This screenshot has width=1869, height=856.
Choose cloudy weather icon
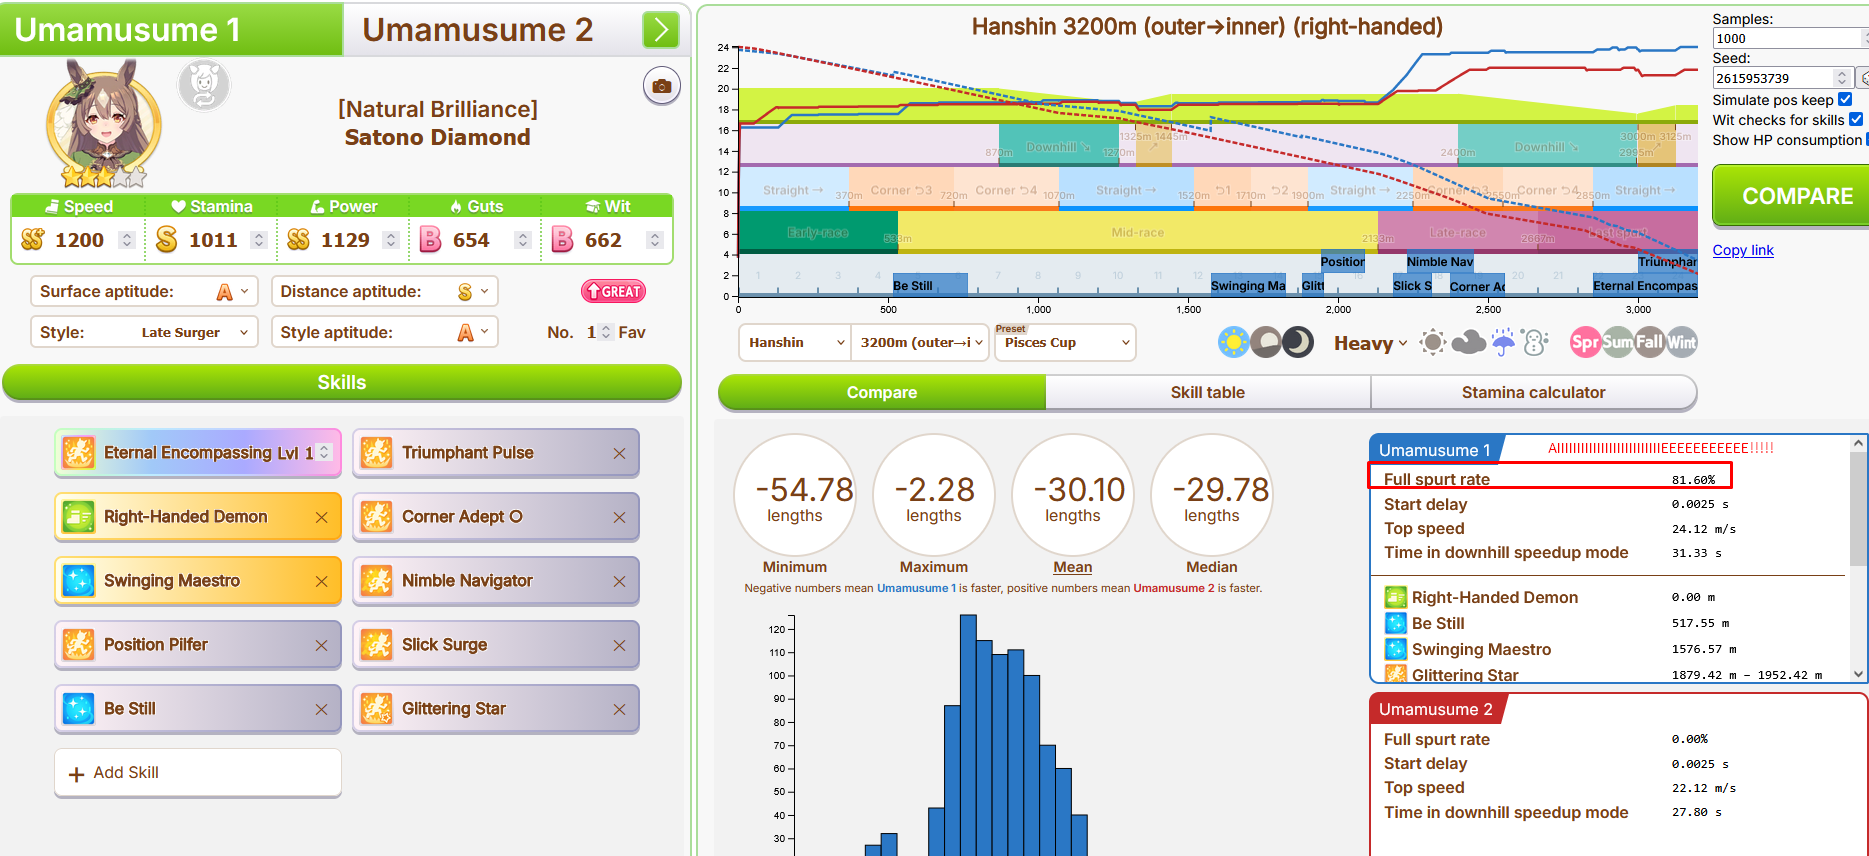point(1468,343)
